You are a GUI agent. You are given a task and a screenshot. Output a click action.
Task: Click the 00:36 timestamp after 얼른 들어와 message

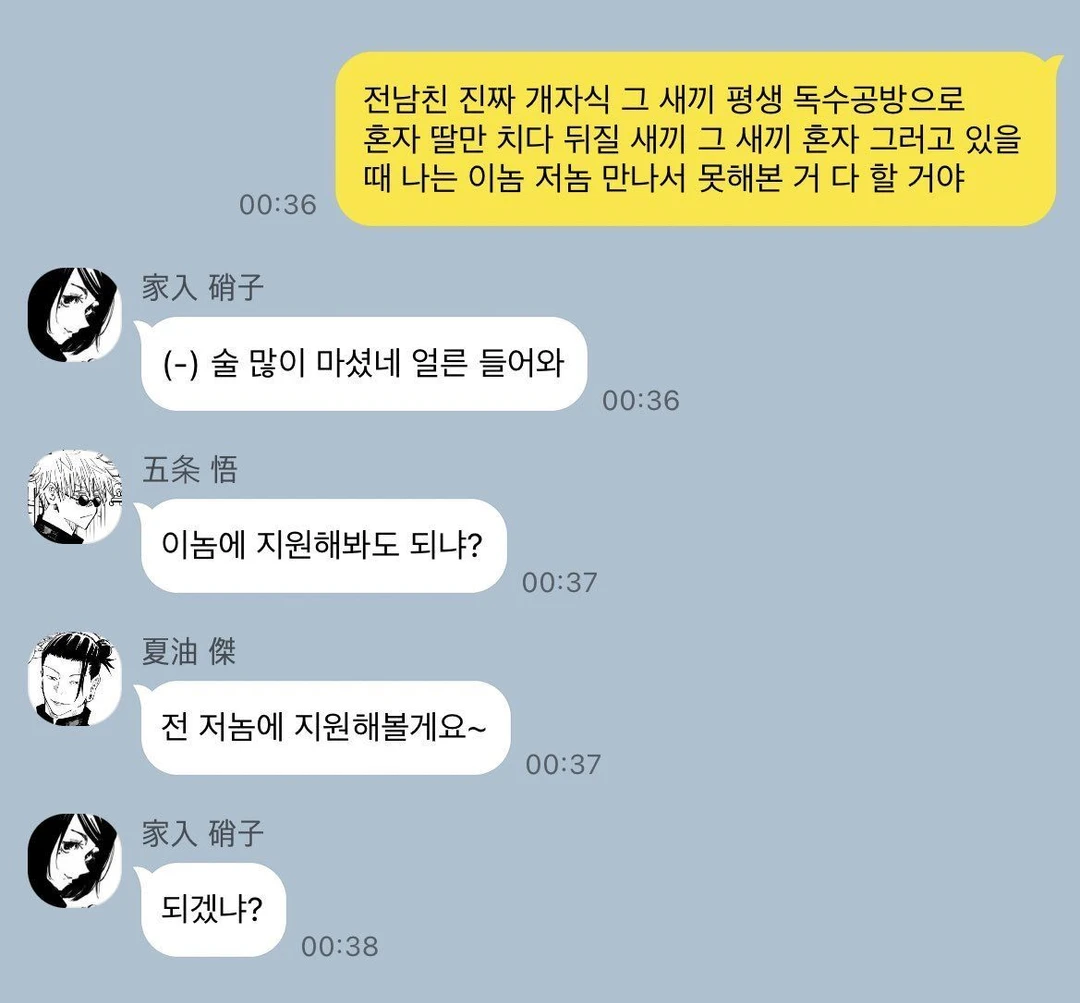click(x=641, y=400)
